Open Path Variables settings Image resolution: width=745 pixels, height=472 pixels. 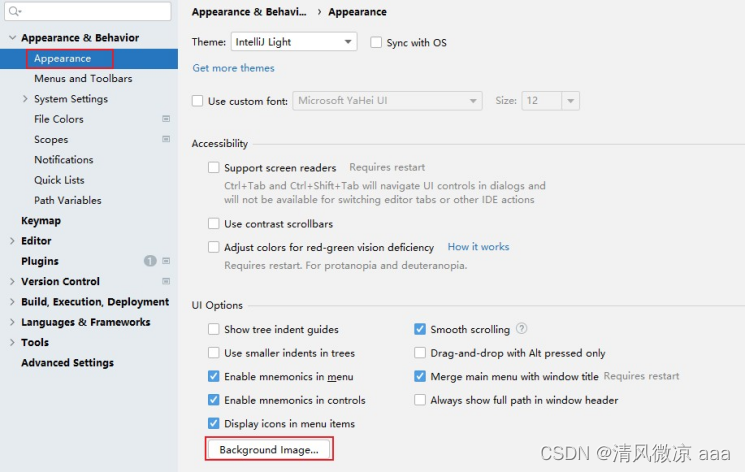pos(68,201)
